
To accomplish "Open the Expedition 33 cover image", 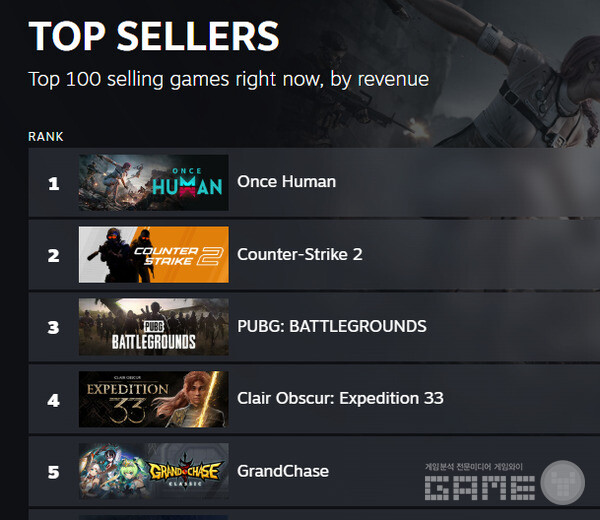I will point(153,398).
